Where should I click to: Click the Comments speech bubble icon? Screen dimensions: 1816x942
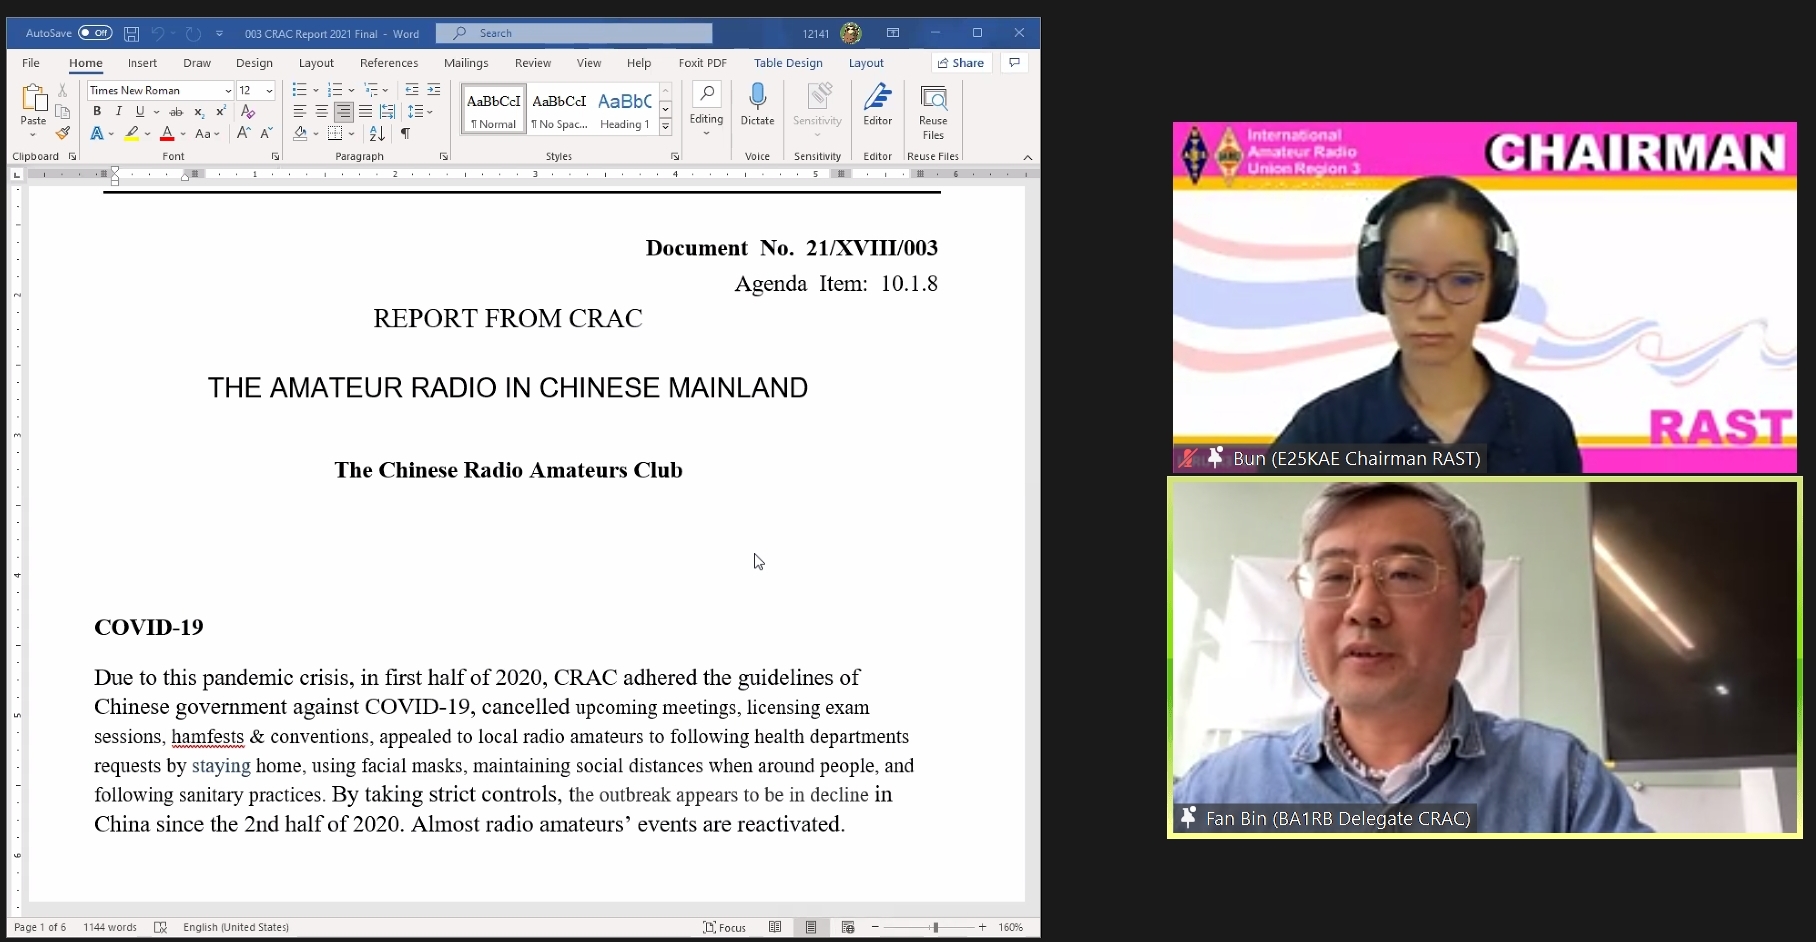click(x=1014, y=62)
